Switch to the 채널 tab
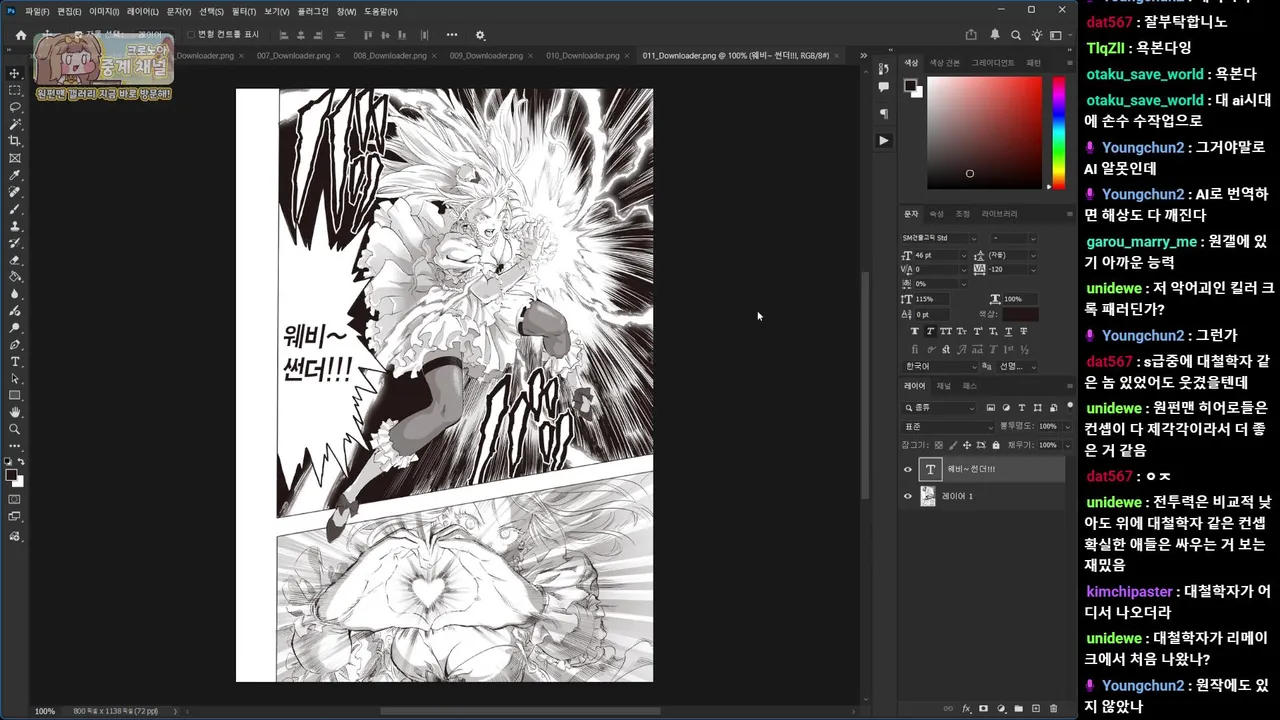The width and height of the screenshot is (1280, 720). point(943,386)
